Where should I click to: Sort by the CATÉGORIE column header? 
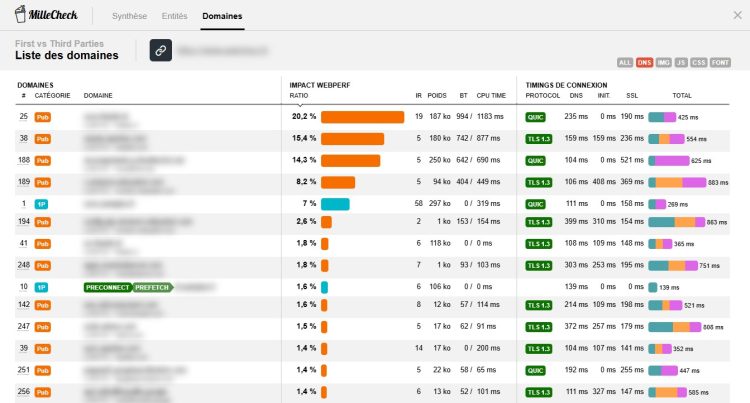tap(52, 96)
